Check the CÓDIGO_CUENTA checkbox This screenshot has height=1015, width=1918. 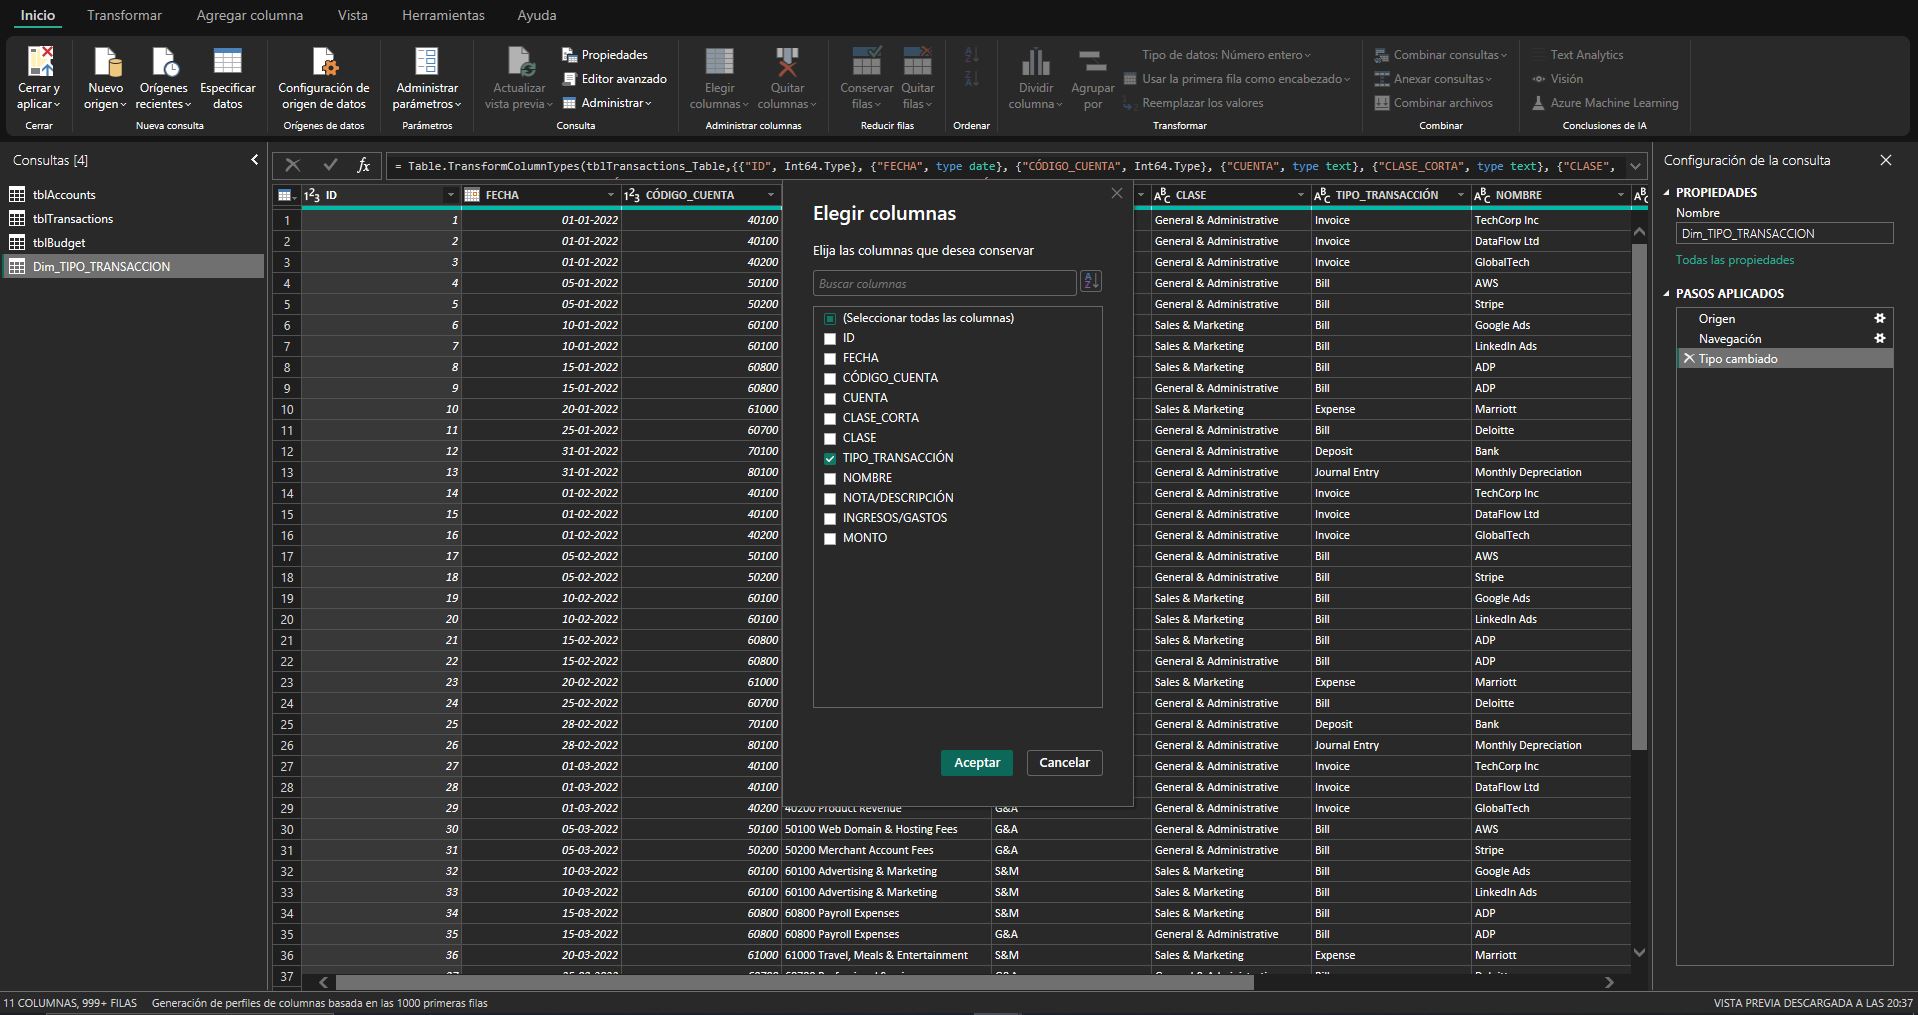[x=830, y=379]
